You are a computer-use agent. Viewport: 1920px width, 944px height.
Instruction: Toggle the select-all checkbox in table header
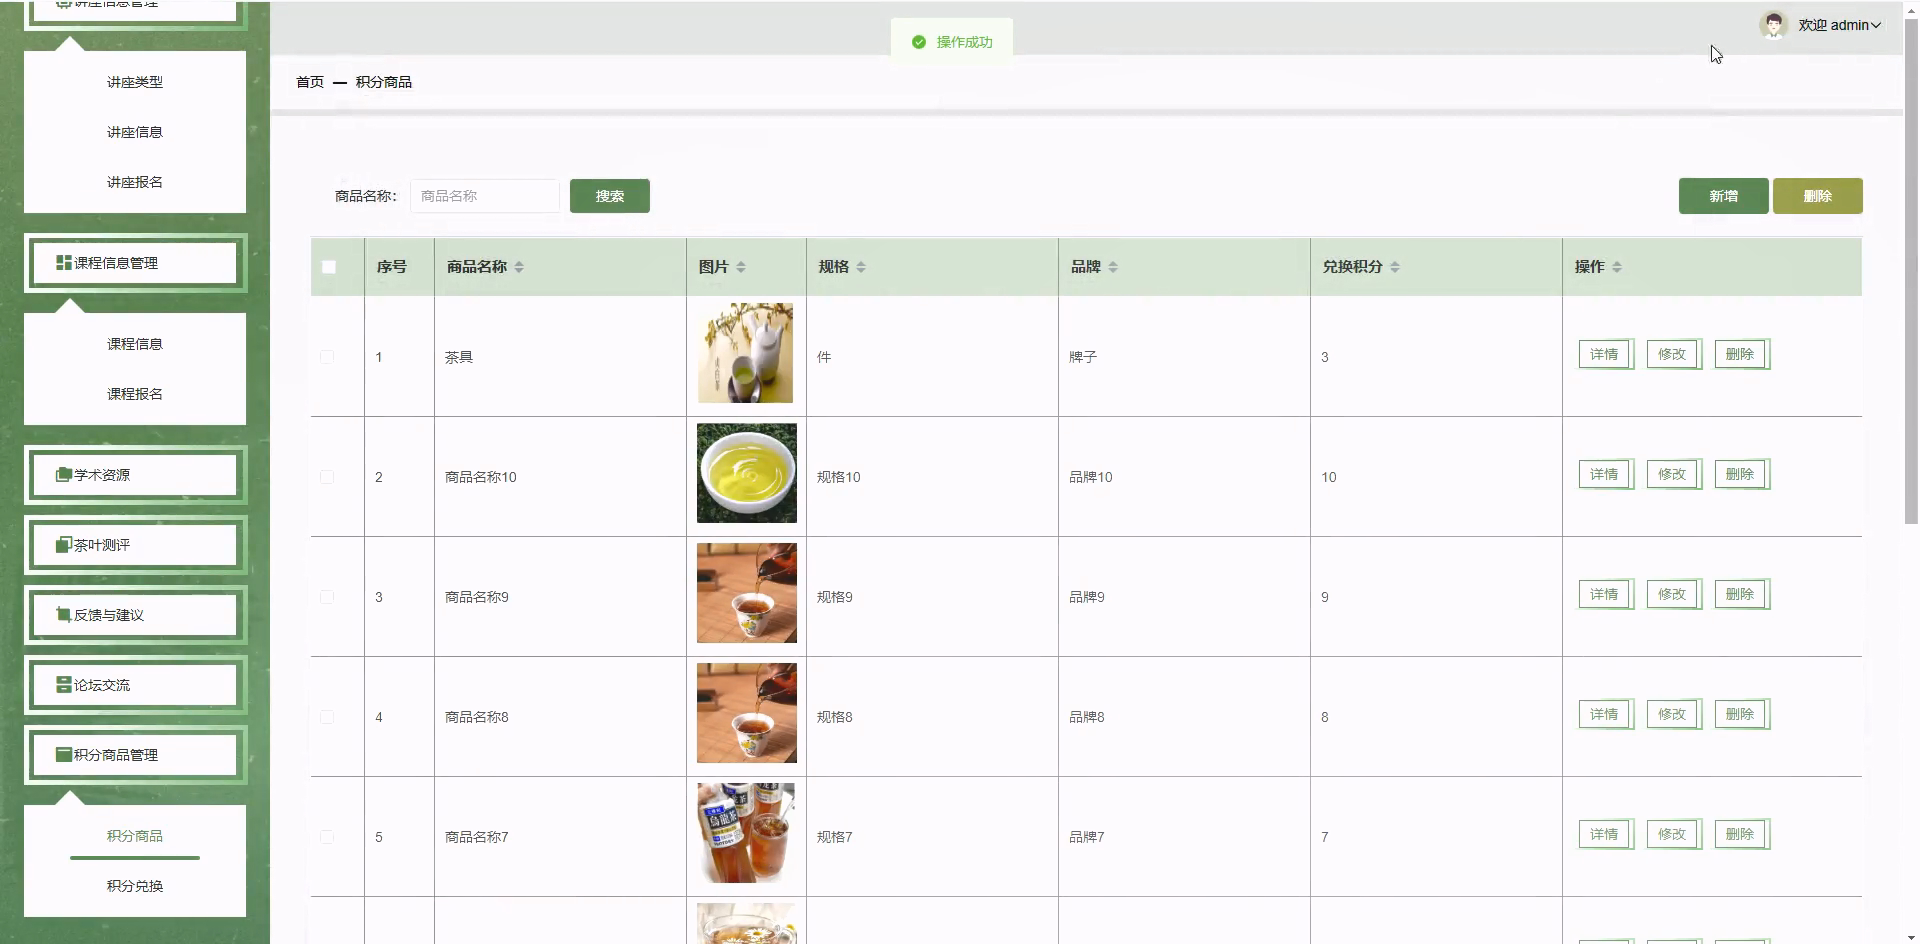[x=329, y=267]
